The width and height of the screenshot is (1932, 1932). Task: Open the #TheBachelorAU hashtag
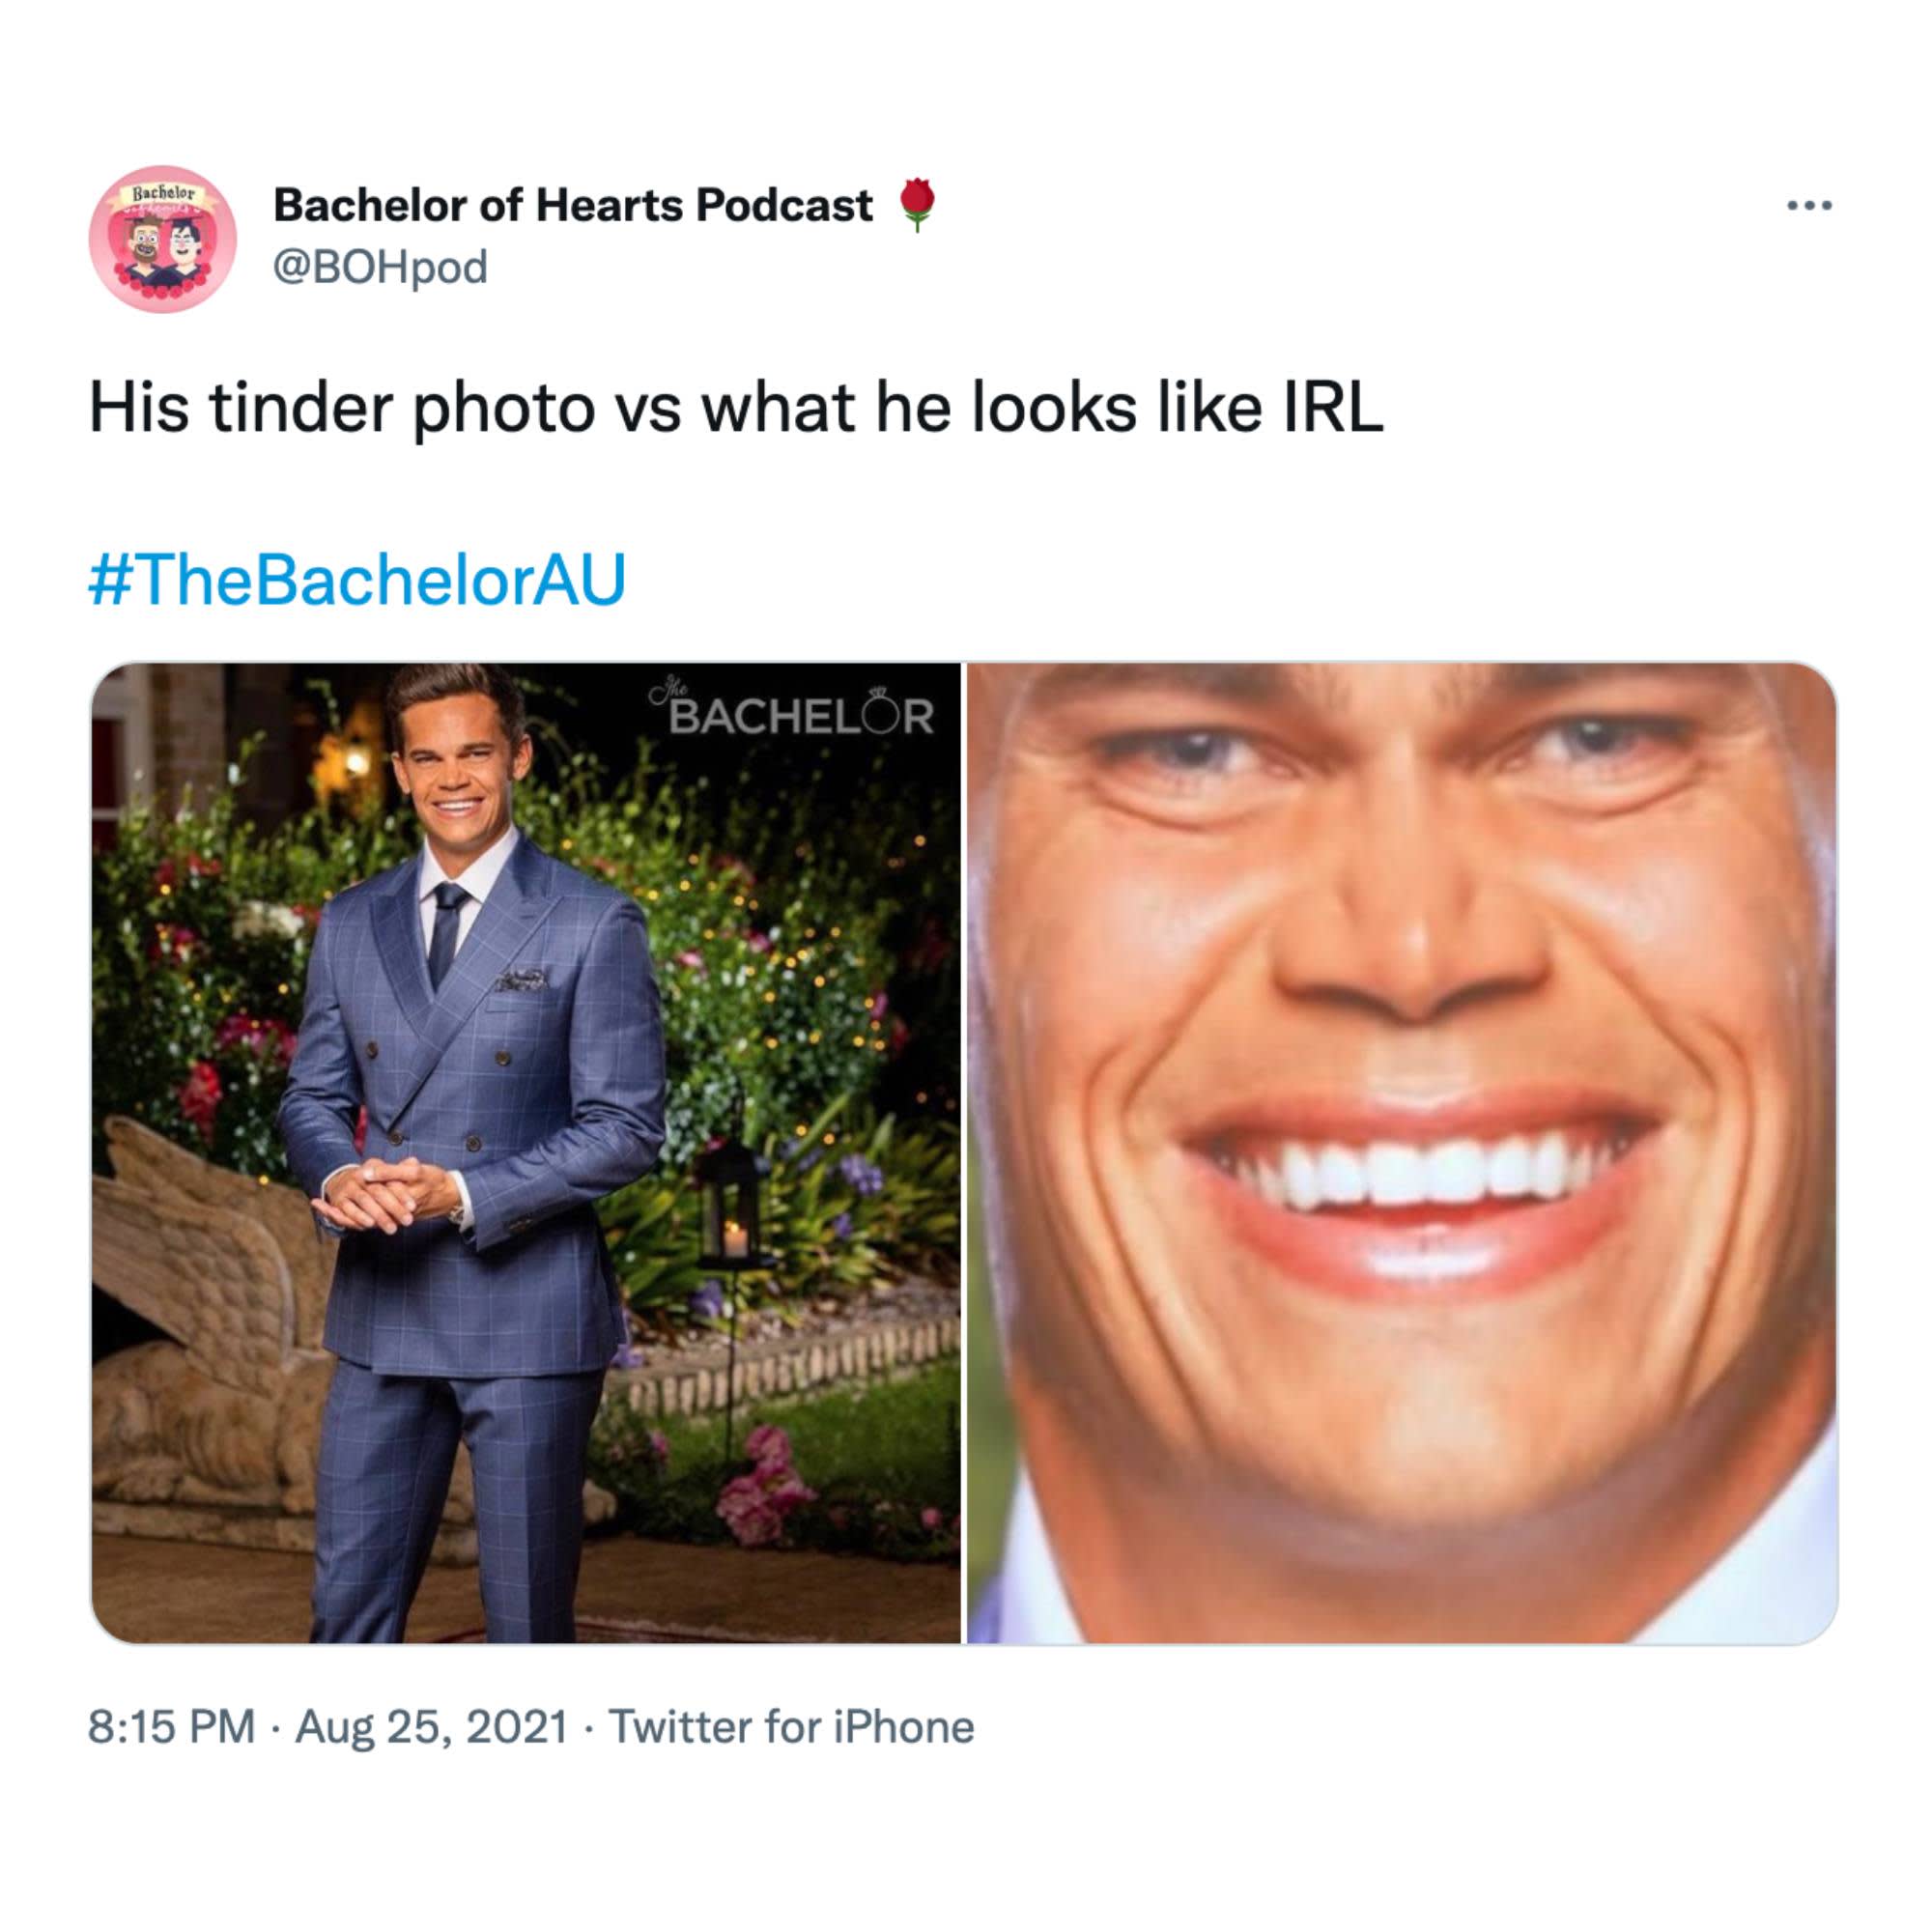click(357, 580)
